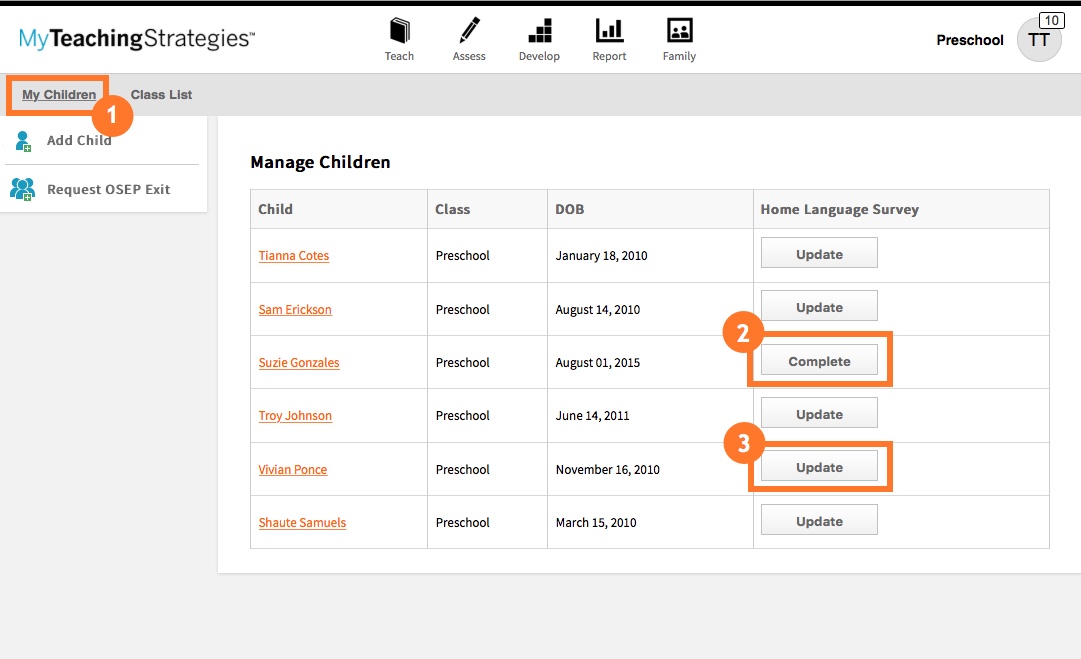Open the TT profile avatar
Screen dimensions: 1081x659
[x=1040, y=39]
